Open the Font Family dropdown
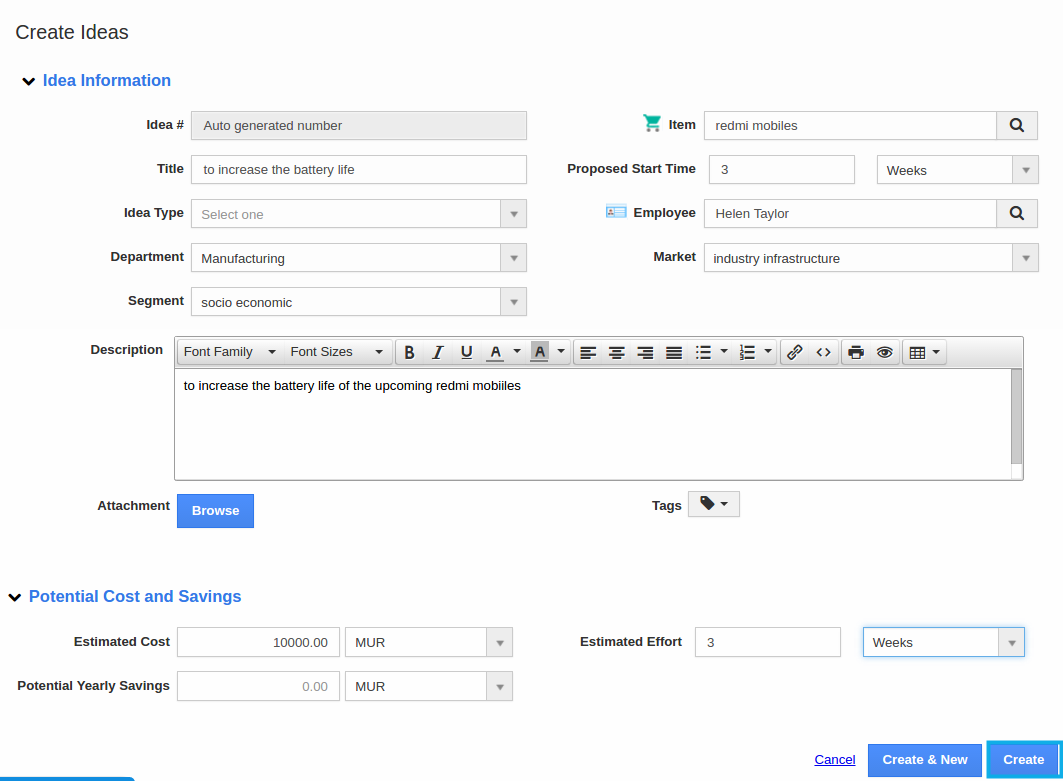1063x781 pixels. coord(230,352)
